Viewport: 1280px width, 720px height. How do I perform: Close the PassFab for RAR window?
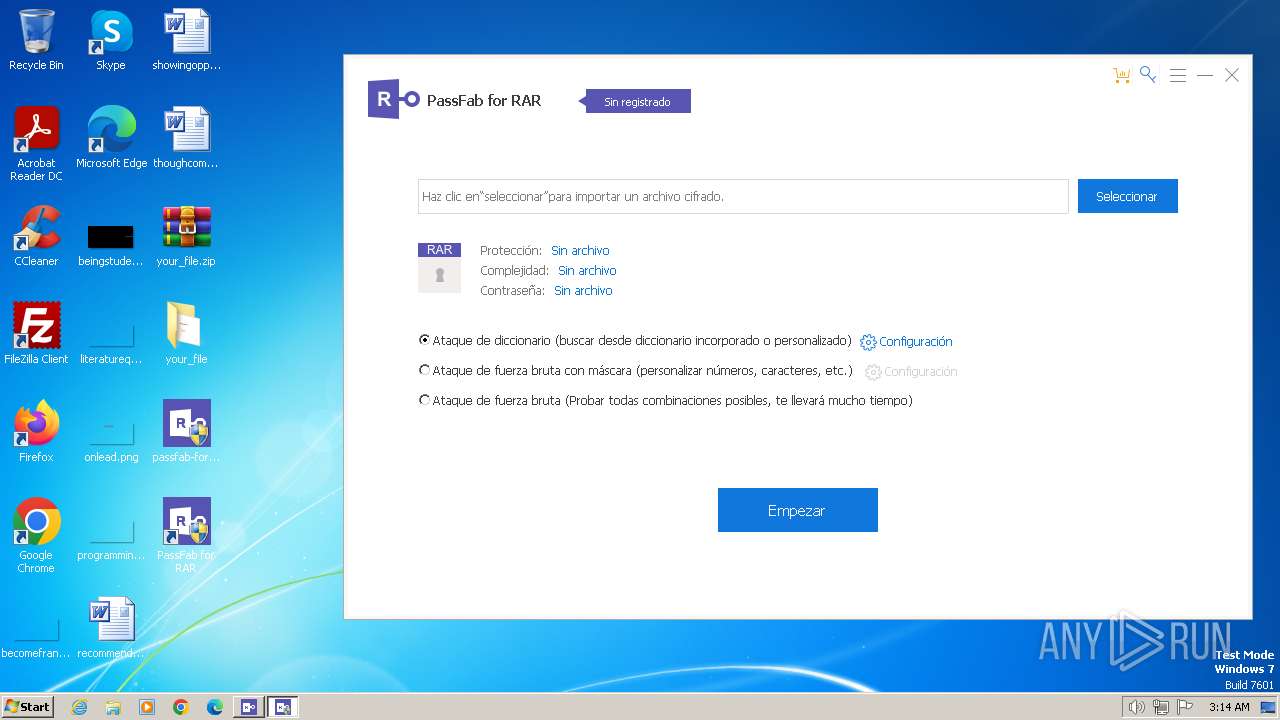tap(1232, 76)
